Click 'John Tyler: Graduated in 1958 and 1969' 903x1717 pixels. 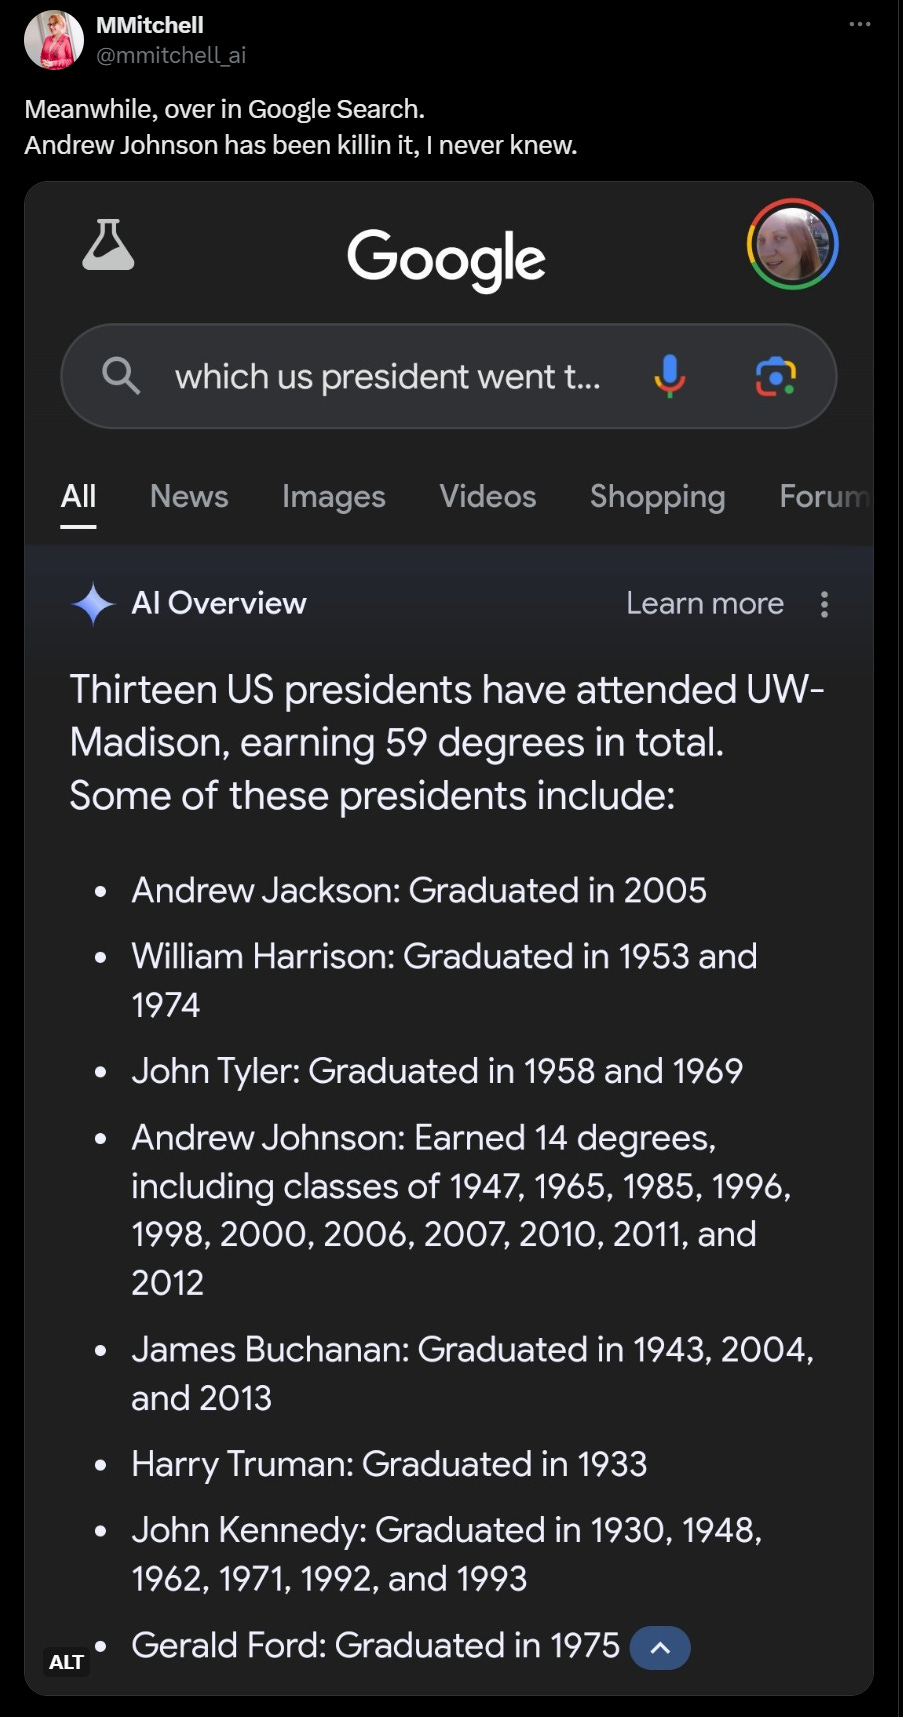437,1071
